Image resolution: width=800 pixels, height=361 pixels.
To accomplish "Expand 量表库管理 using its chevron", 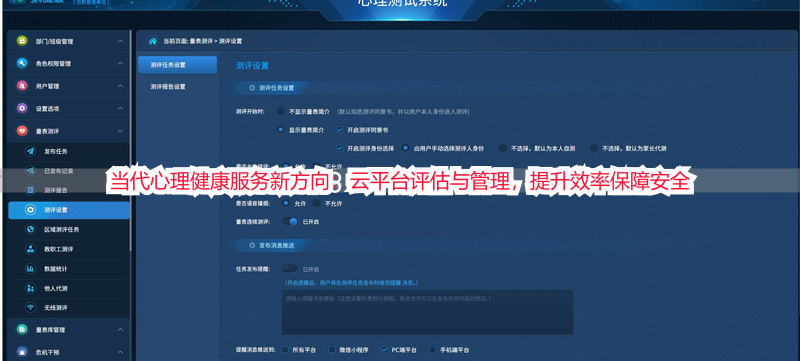I will [120, 330].
